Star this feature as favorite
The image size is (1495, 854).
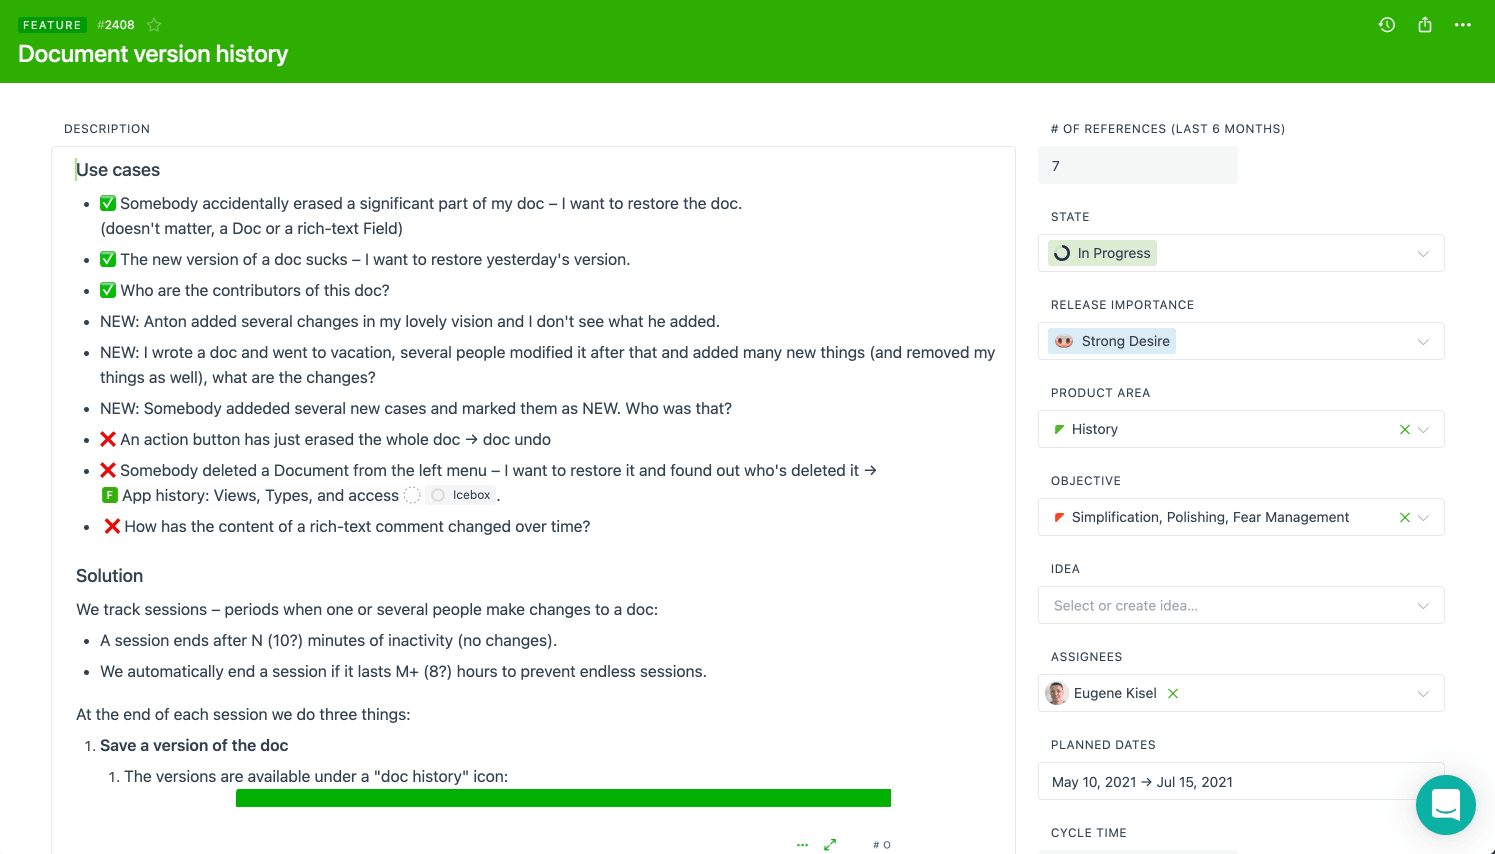tap(154, 25)
